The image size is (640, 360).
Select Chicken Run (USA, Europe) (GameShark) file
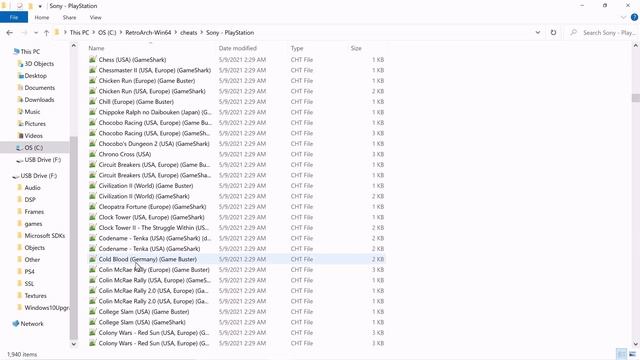pyautogui.click(x=152, y=91)
